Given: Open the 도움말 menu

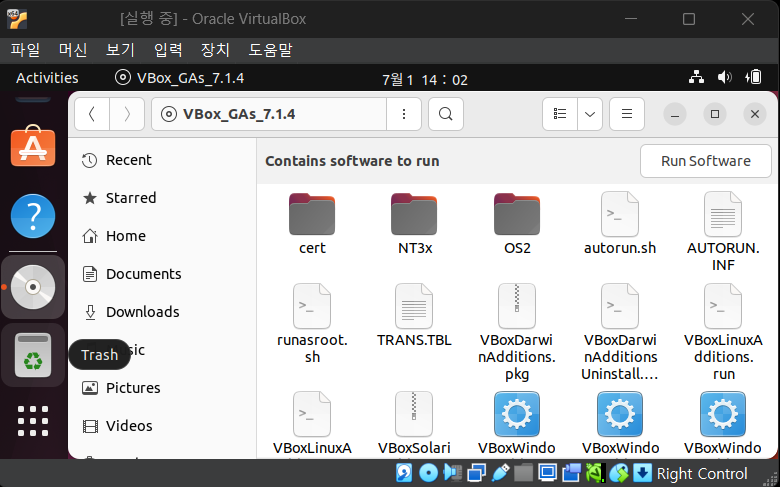Looking at the screenshot, I should (270, 50).
